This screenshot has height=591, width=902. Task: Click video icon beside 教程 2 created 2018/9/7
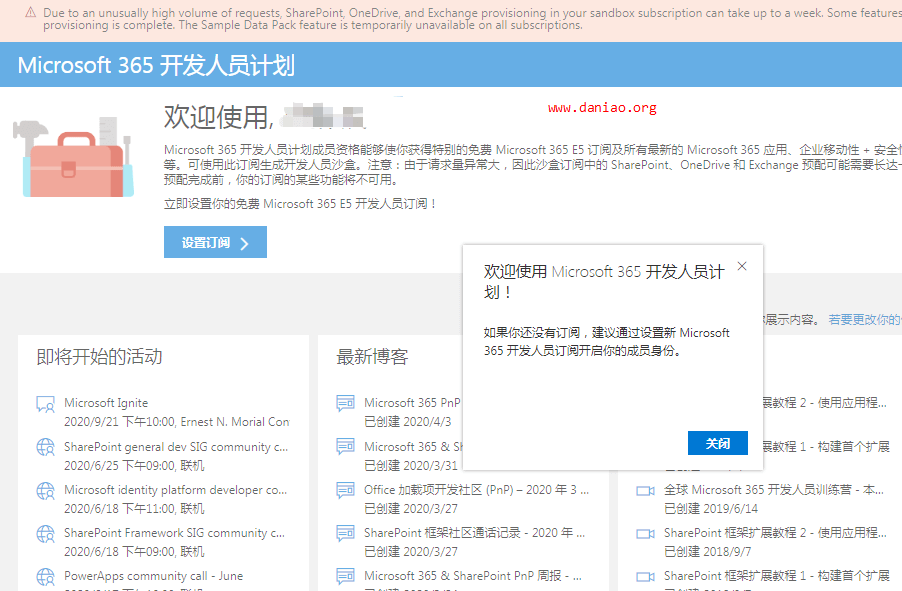[x=645, y=534]
